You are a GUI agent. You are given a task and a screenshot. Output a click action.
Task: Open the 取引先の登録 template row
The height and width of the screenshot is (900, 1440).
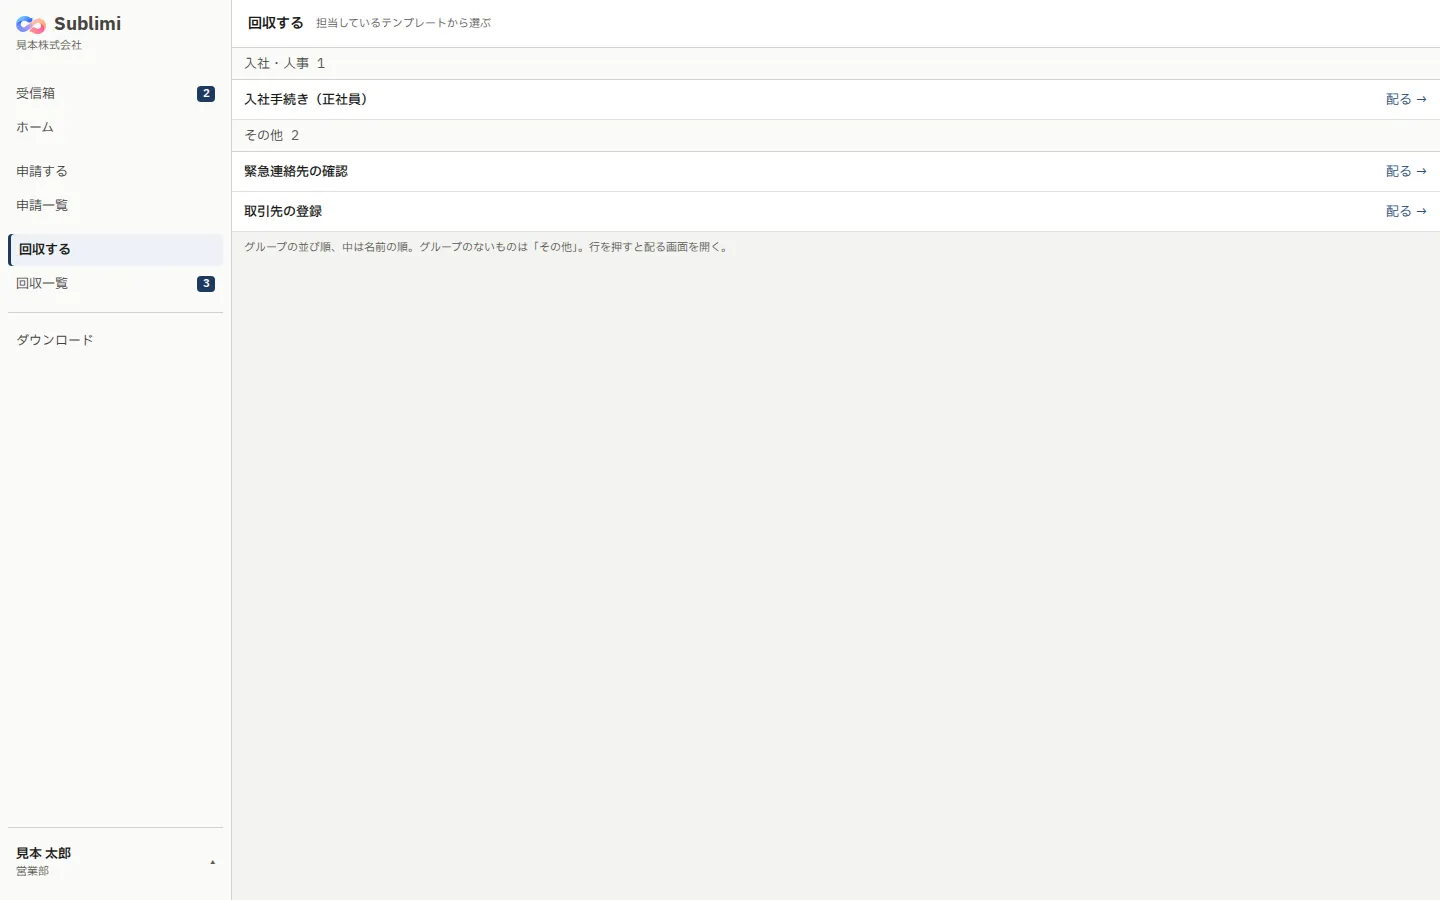(x=836, y=211)
